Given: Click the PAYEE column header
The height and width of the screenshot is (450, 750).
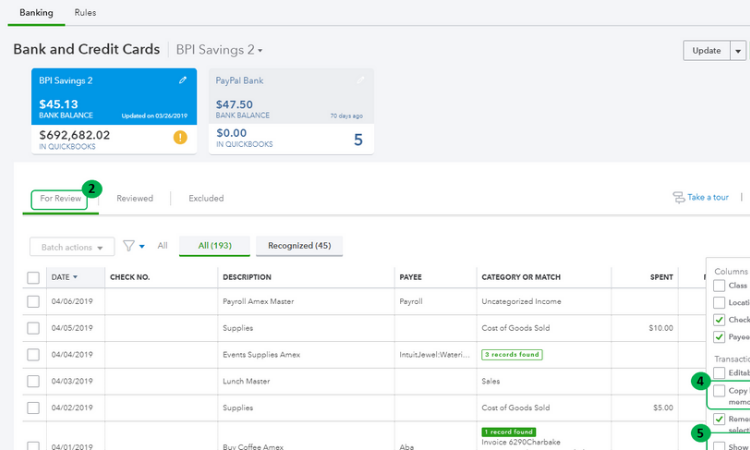Looking at the screenshot, I should point(410,277).
